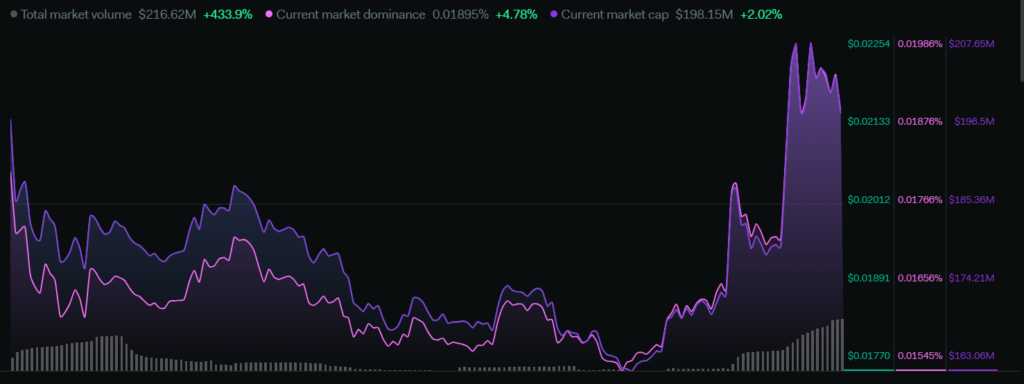Click the $196.5M market cap axis label

click(x=974, y=121)
